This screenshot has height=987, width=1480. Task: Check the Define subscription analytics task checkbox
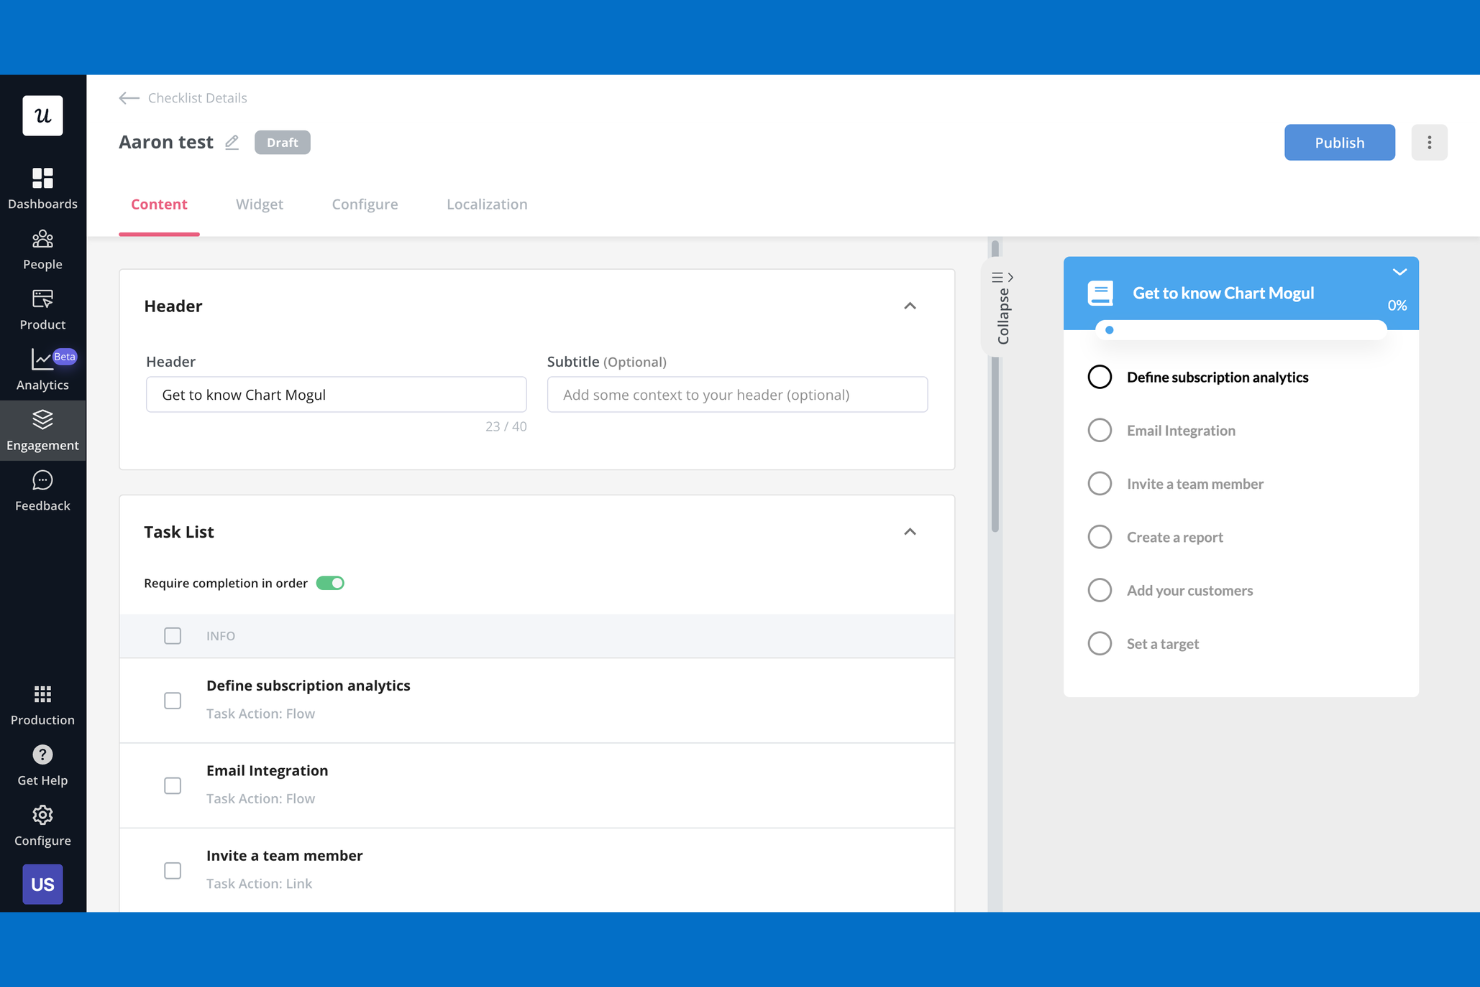[x=172, y=700]
